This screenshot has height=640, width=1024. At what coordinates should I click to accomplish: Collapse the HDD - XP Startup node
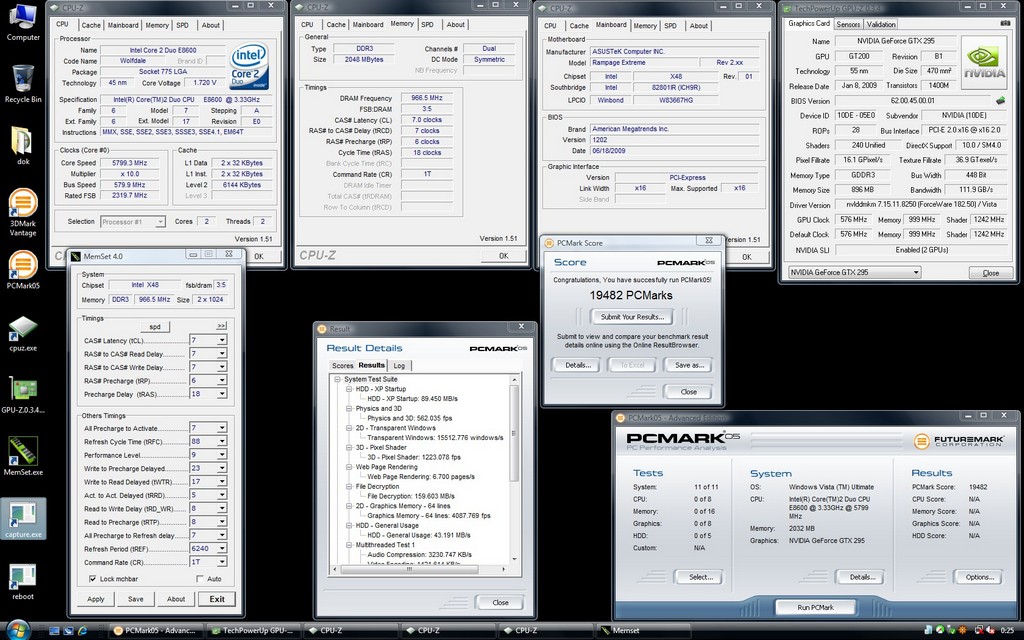[349, 389]
